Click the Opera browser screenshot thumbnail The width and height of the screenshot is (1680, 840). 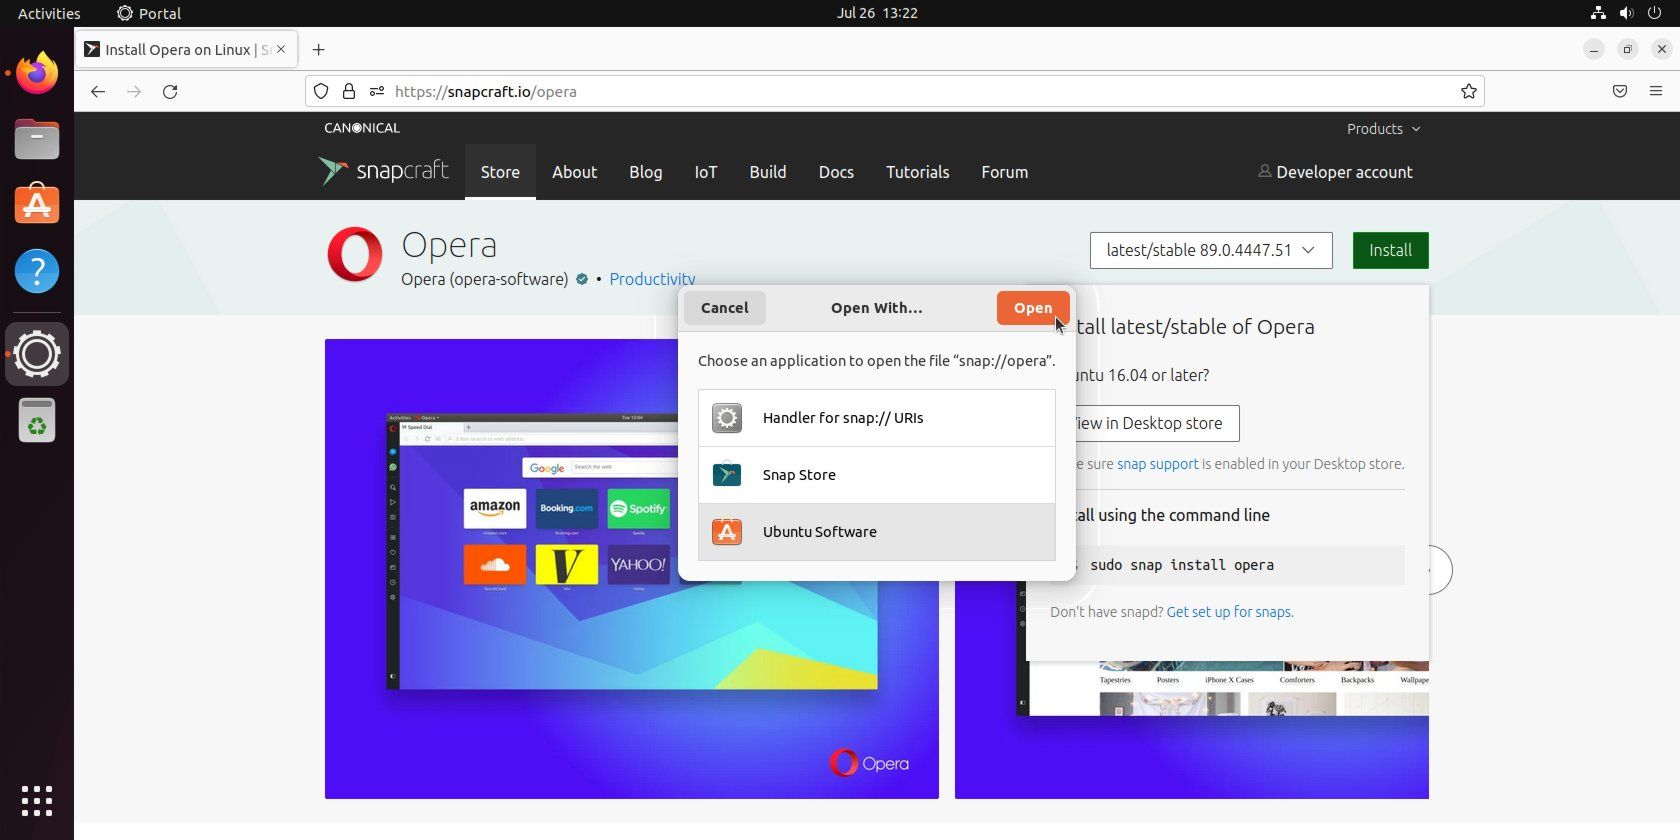point(632,569)
